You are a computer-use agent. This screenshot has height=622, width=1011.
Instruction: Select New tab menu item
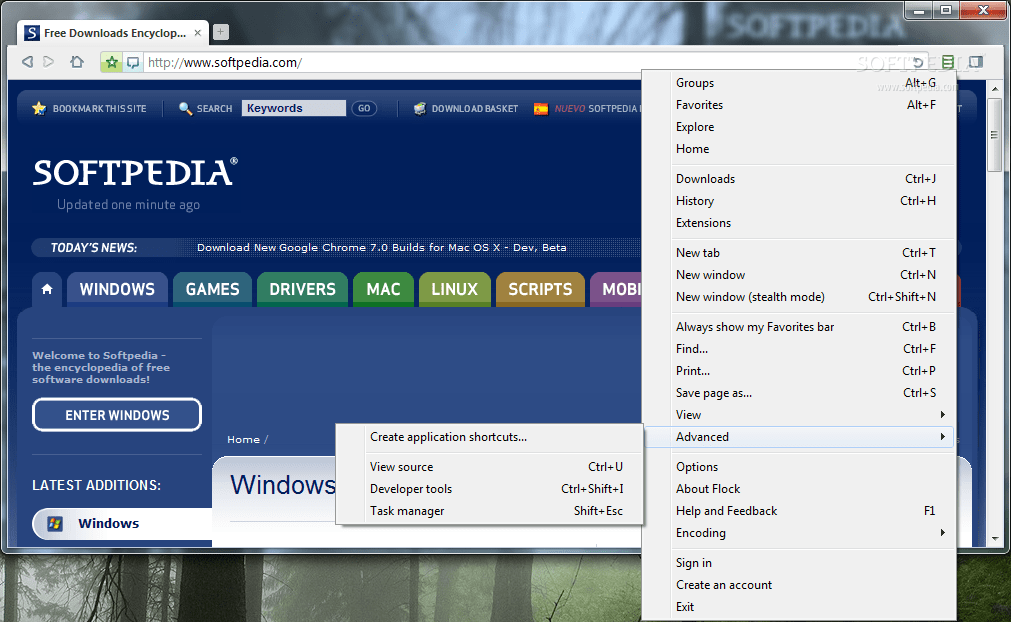tap(800, 253)
